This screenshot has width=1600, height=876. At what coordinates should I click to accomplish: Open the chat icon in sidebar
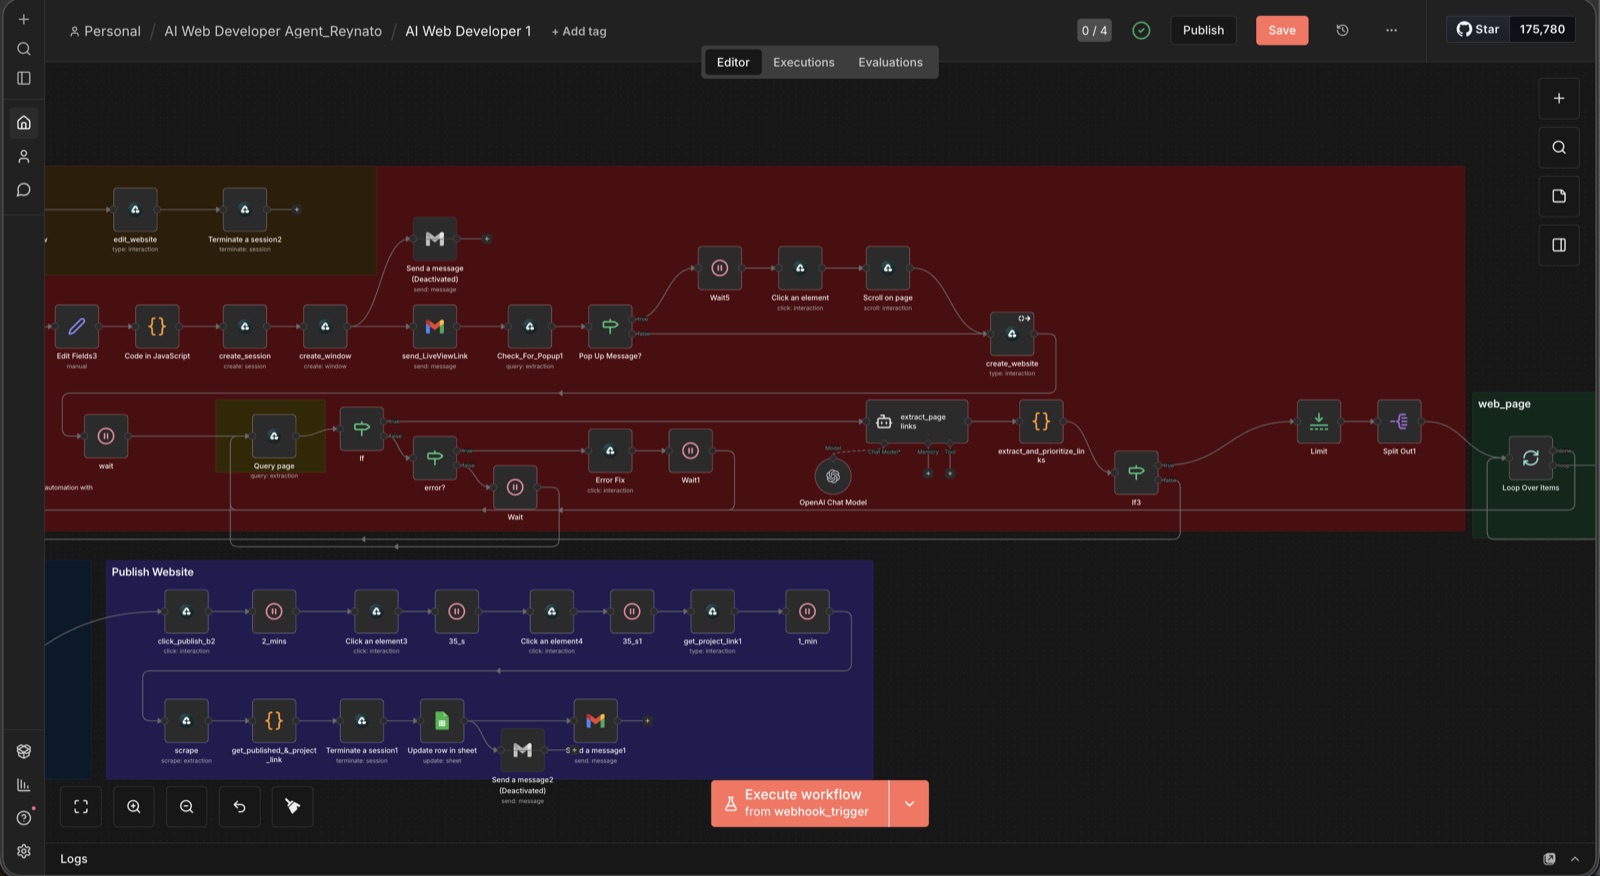click(x=24, y=190)
